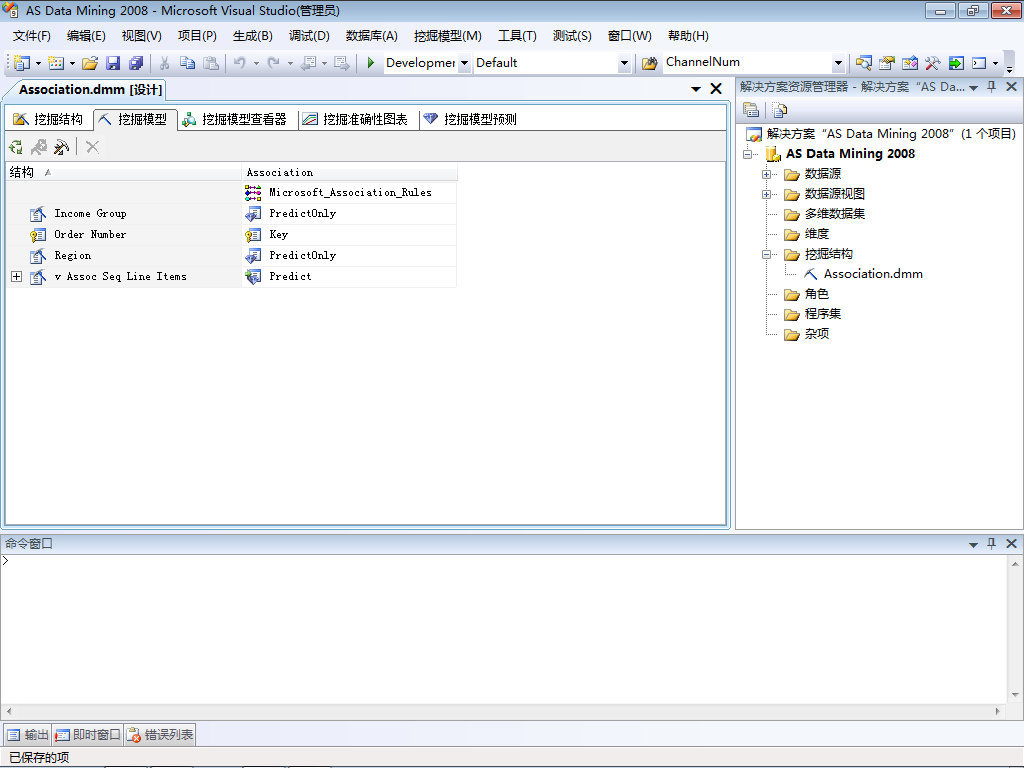Select the 角色 folder

coord(816,294)
